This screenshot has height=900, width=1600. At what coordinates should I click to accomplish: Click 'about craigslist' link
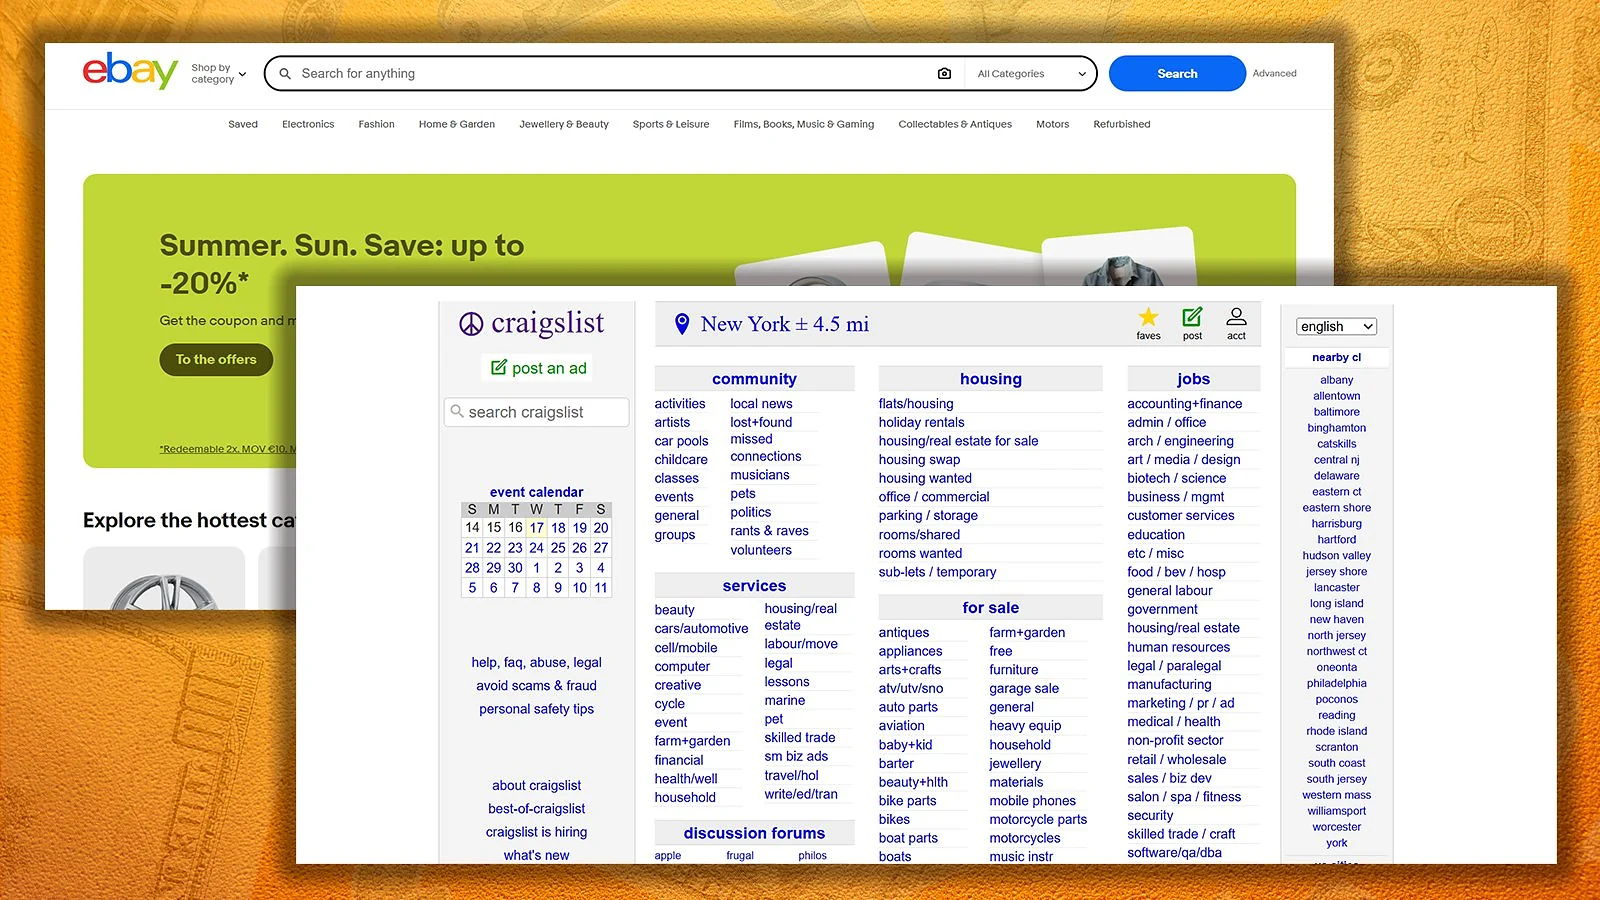click(536, 786)
